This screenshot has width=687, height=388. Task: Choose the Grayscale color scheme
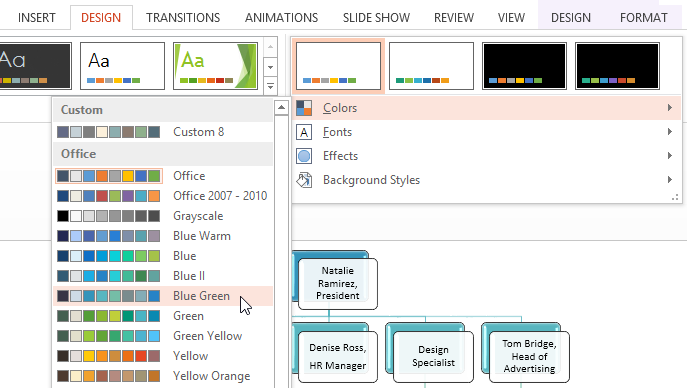click(163, 216)
